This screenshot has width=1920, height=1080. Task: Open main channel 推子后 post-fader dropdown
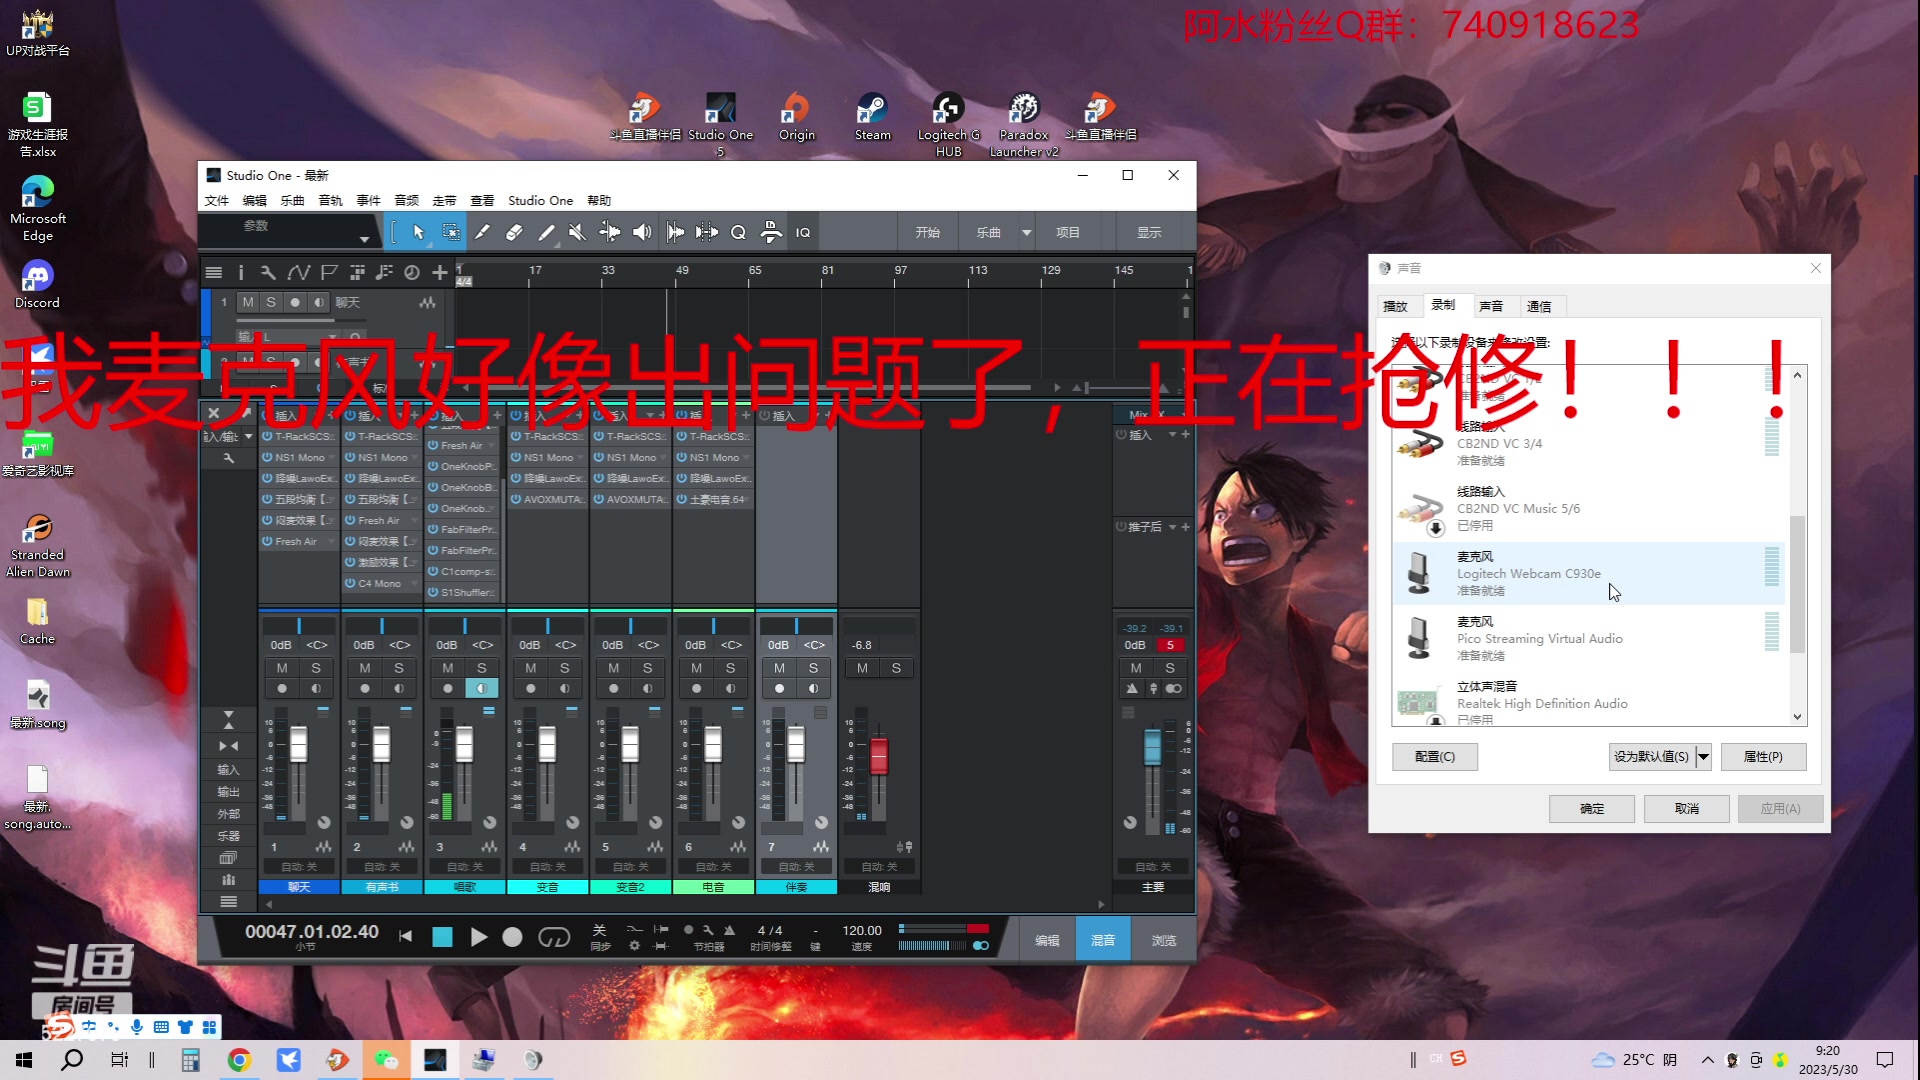1172,527
